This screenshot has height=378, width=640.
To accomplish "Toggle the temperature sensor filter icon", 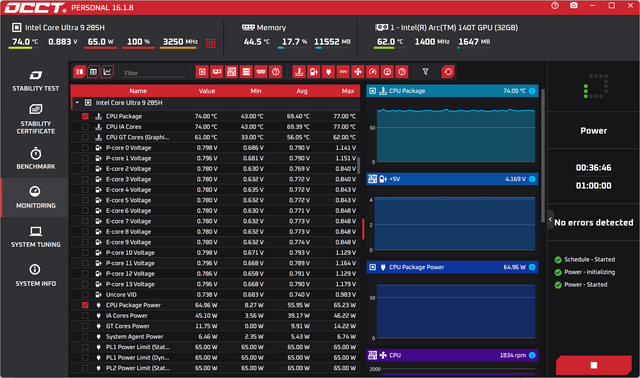I will pyautogui.click(x=299, y=72).
